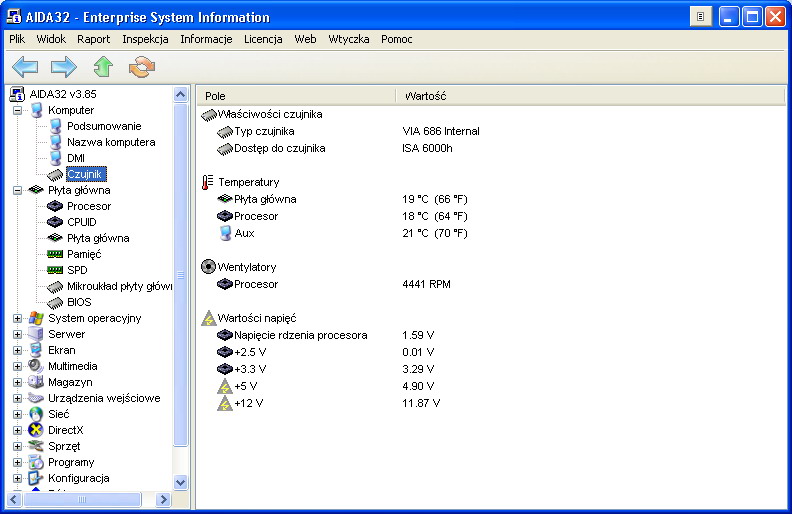Screen dimensions: 792x514
Task: Open the Widok menu
Action: point(51,39)
